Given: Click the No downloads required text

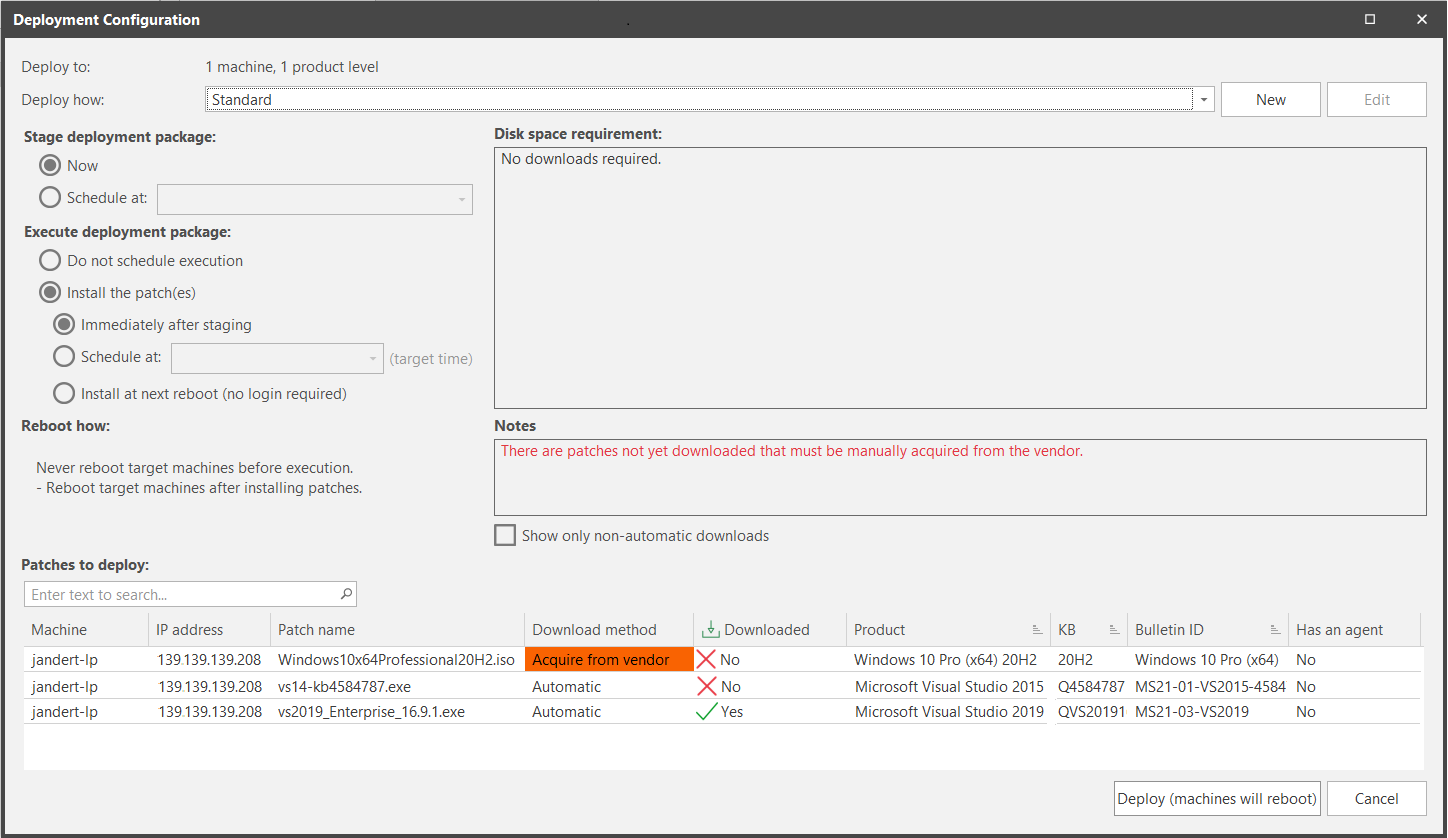Looking at the screenshot, I should 581,159.
